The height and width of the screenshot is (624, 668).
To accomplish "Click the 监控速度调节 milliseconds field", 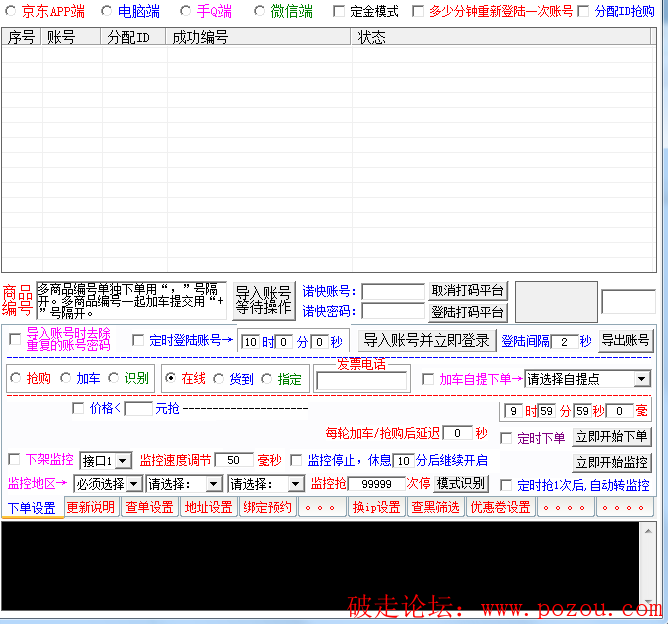I will tap(234, 460).
